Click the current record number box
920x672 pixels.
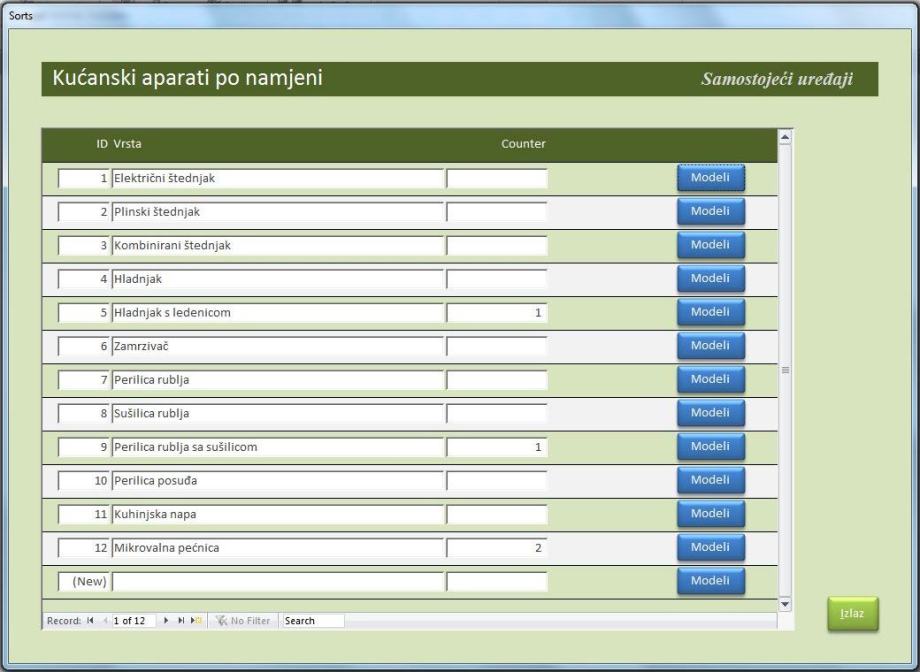tap(133, 620)
